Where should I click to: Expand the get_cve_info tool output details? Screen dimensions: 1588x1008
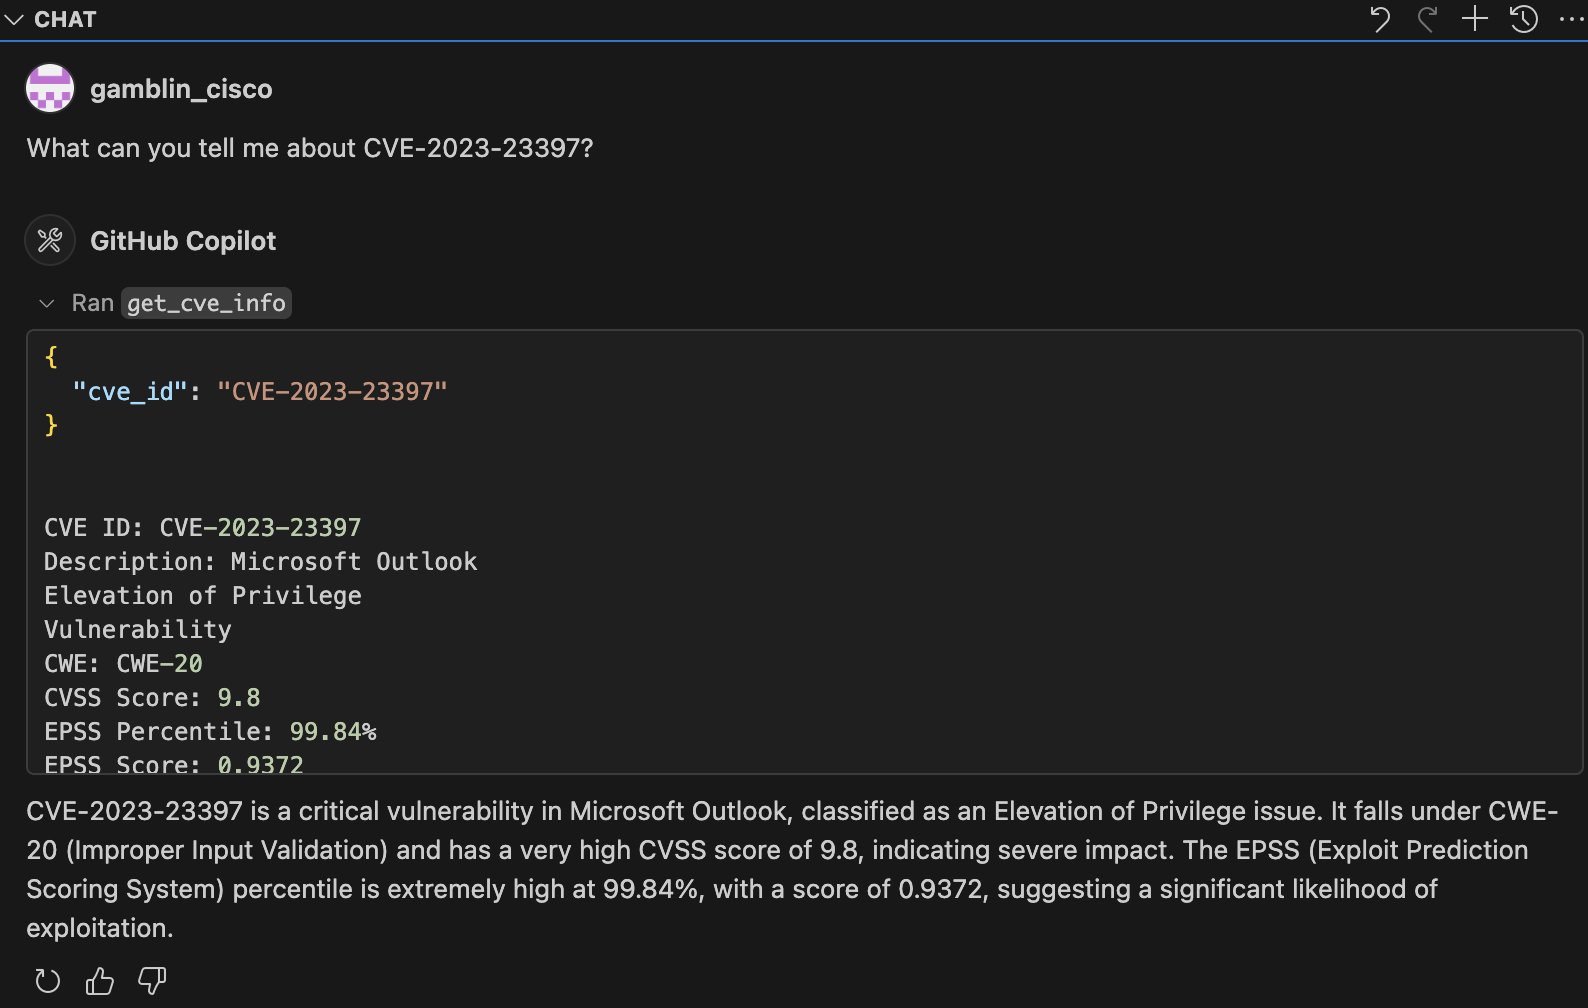click(46, 302)
